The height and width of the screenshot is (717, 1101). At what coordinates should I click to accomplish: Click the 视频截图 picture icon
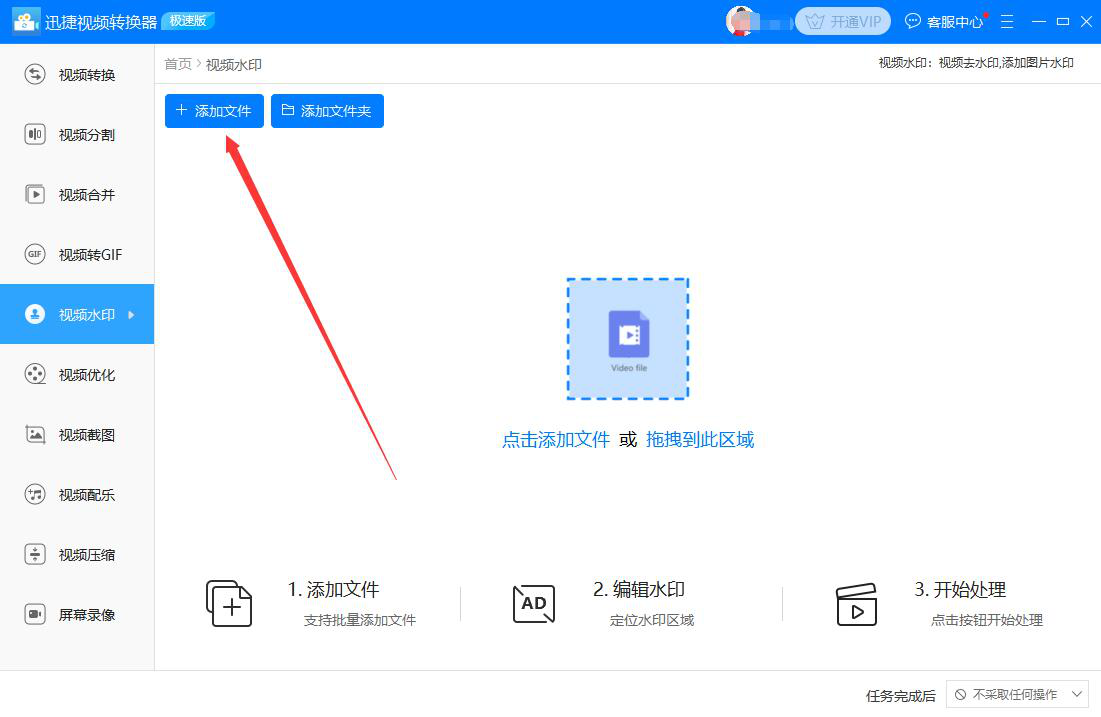point(34,434)
